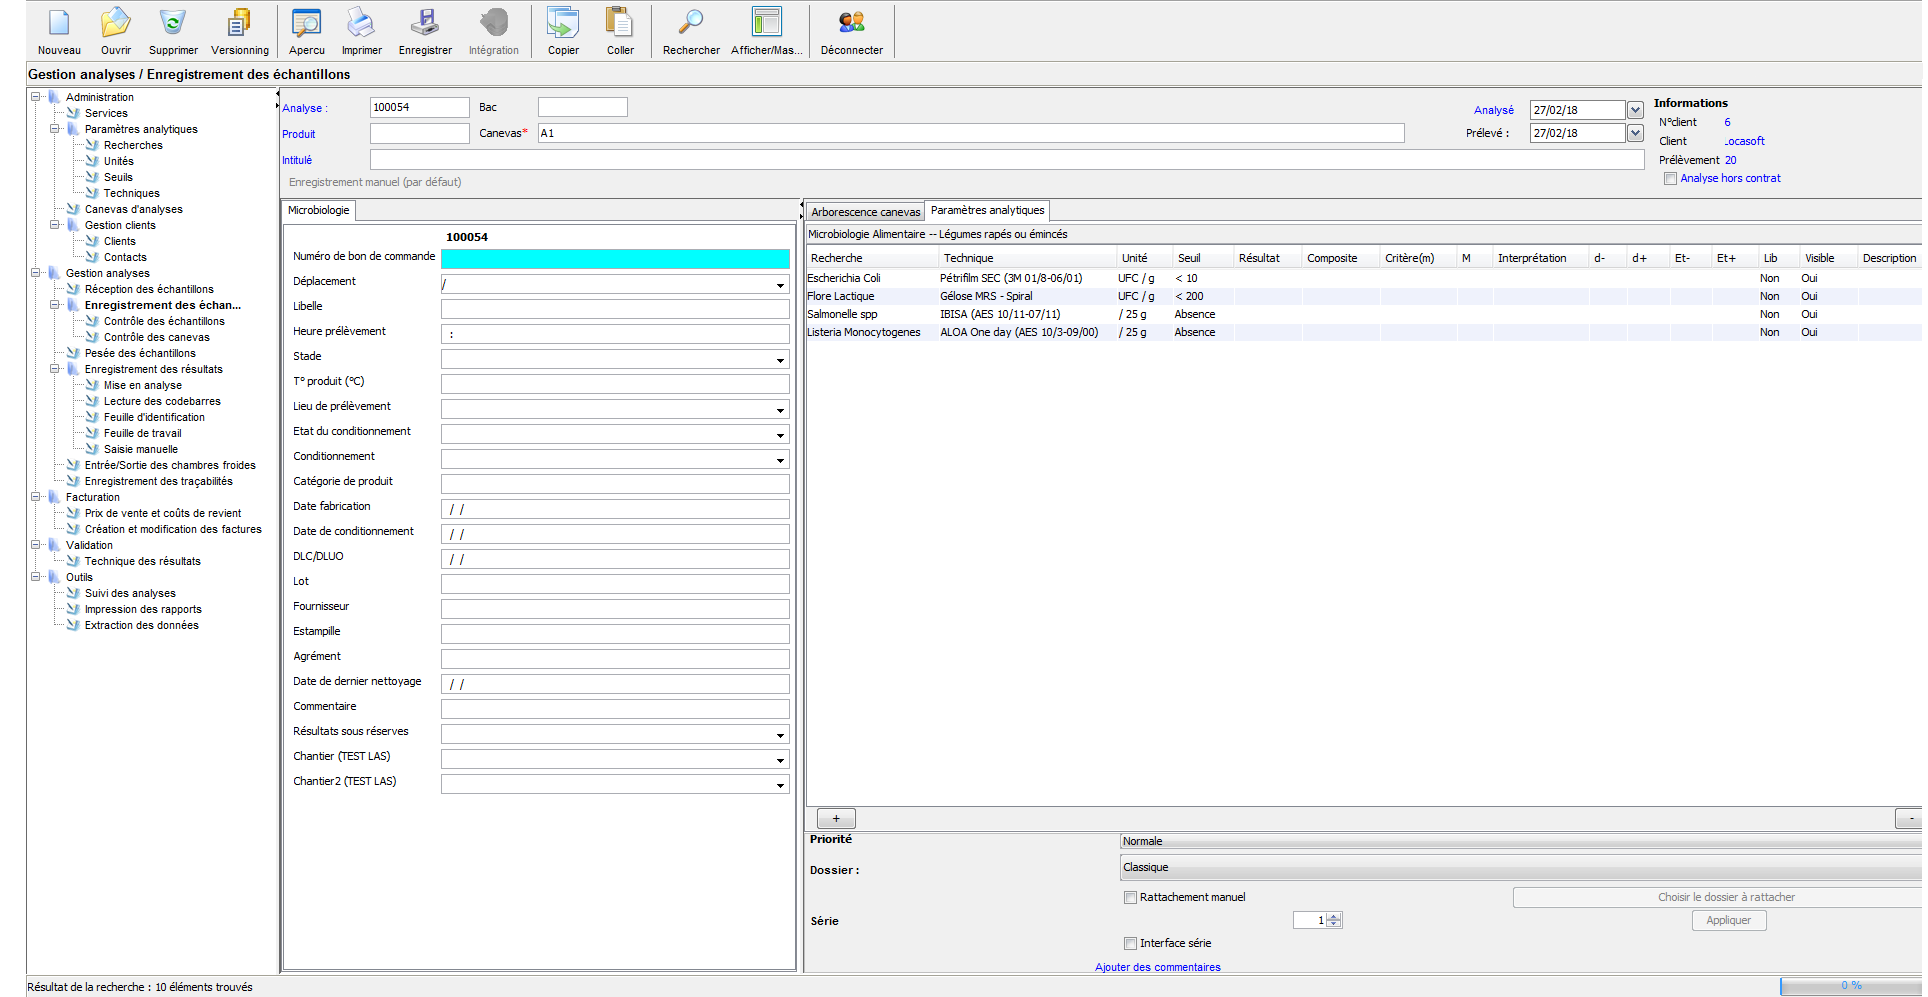Viewport: 1928px width, 997px height.
Task: Save with the Enregistrer icon
Action: coord(425,31)
